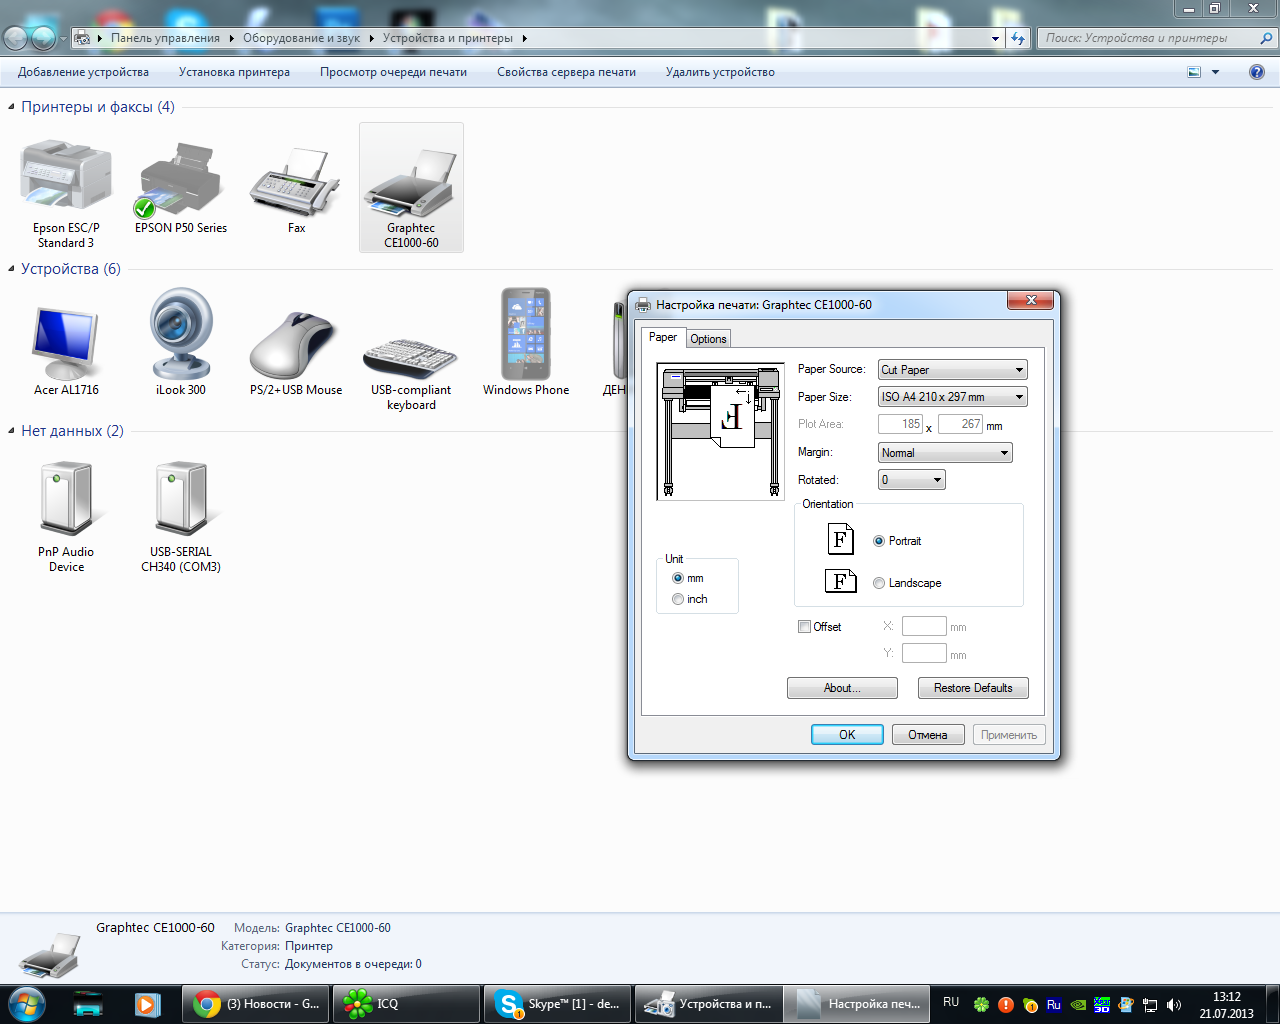Select the Acer AL1716 monitor icon
This screenshot has height=1024, width=1280.
pyautogui.click(x=66, y=343)
